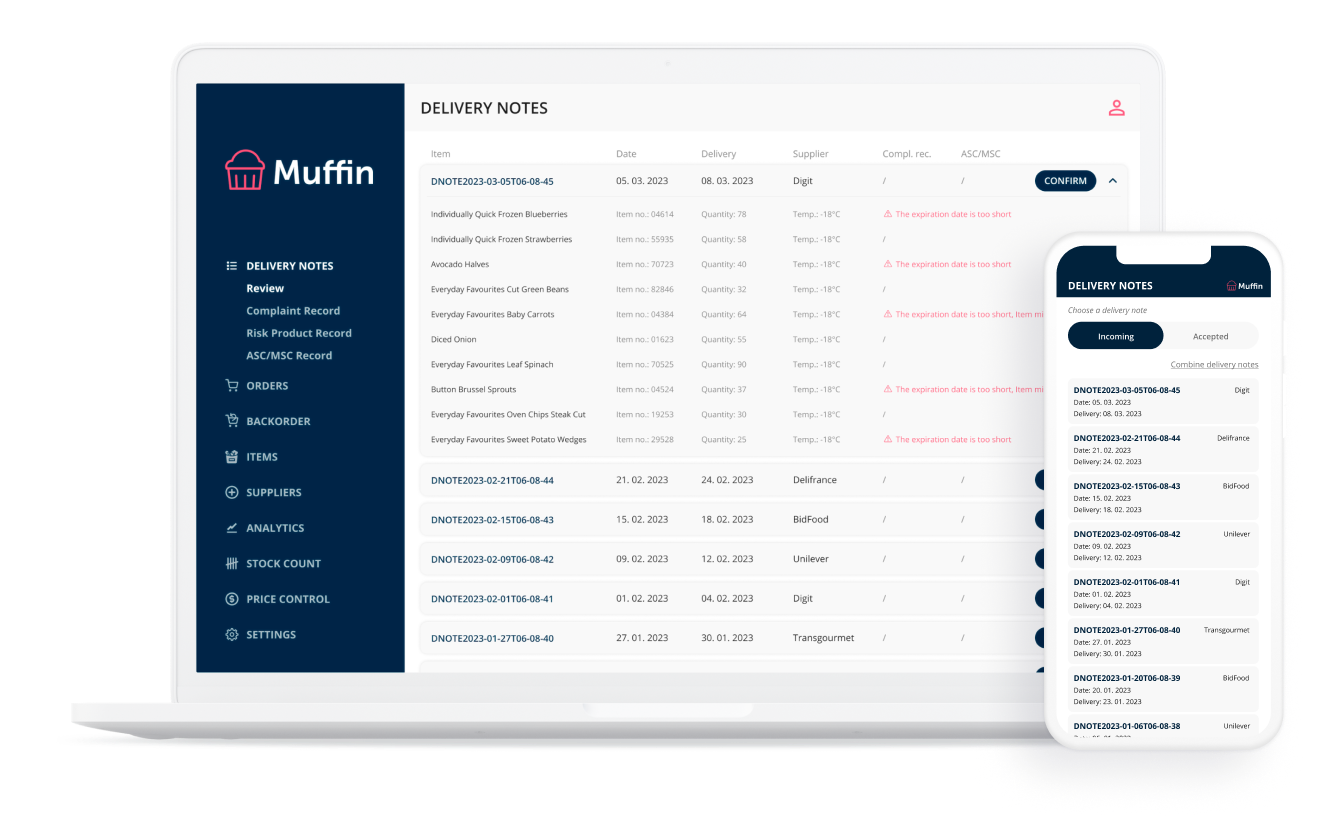
Task: Click the Combine delivery notes link
Action: (1214, 365)
